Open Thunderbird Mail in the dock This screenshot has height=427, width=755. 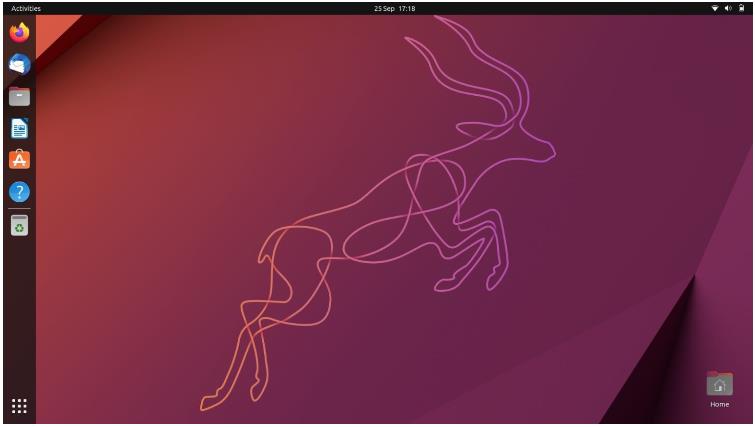click(x=19, y=65)
